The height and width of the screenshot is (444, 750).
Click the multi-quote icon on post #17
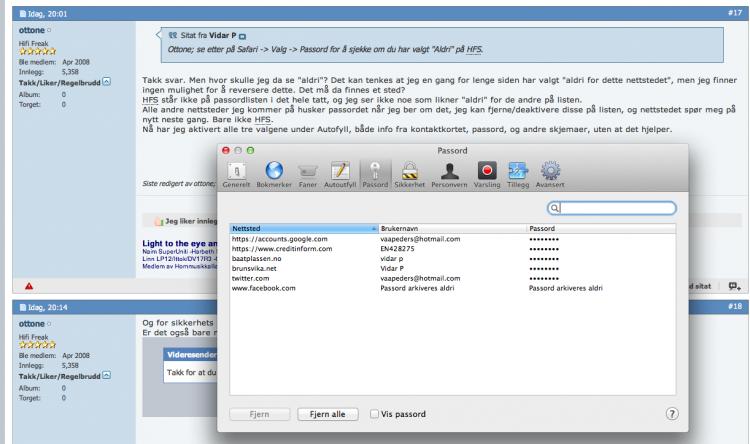[734, 286]
